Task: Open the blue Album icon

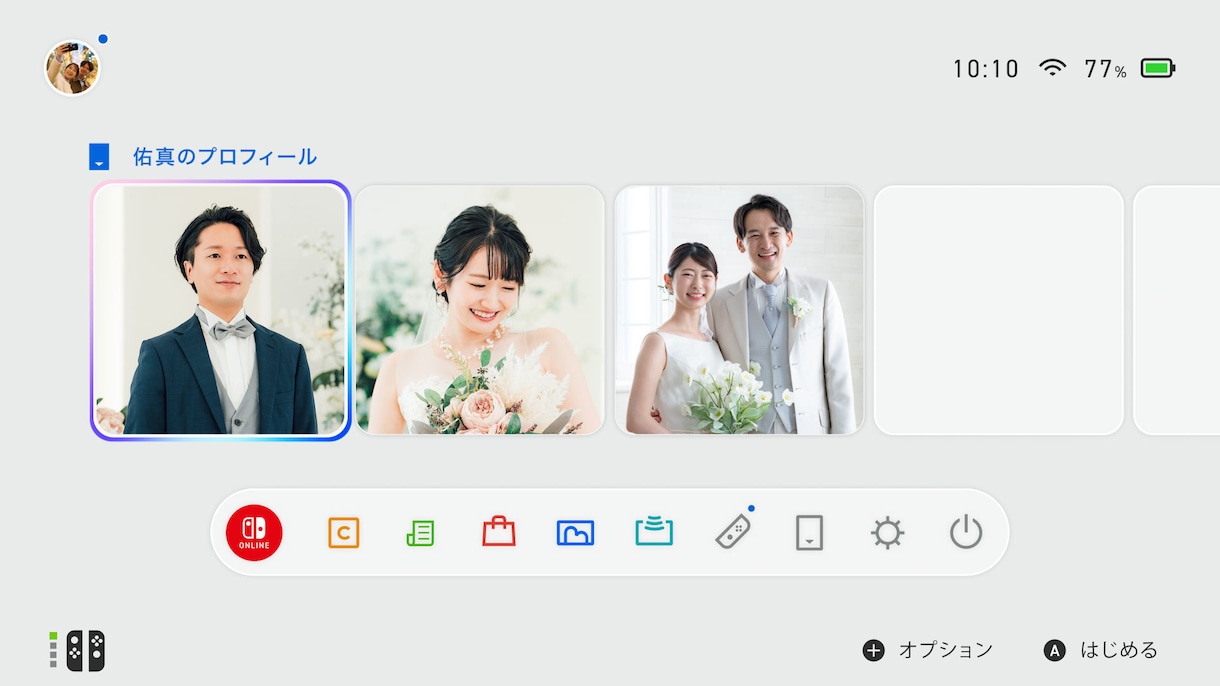Action: click(575, 533)
